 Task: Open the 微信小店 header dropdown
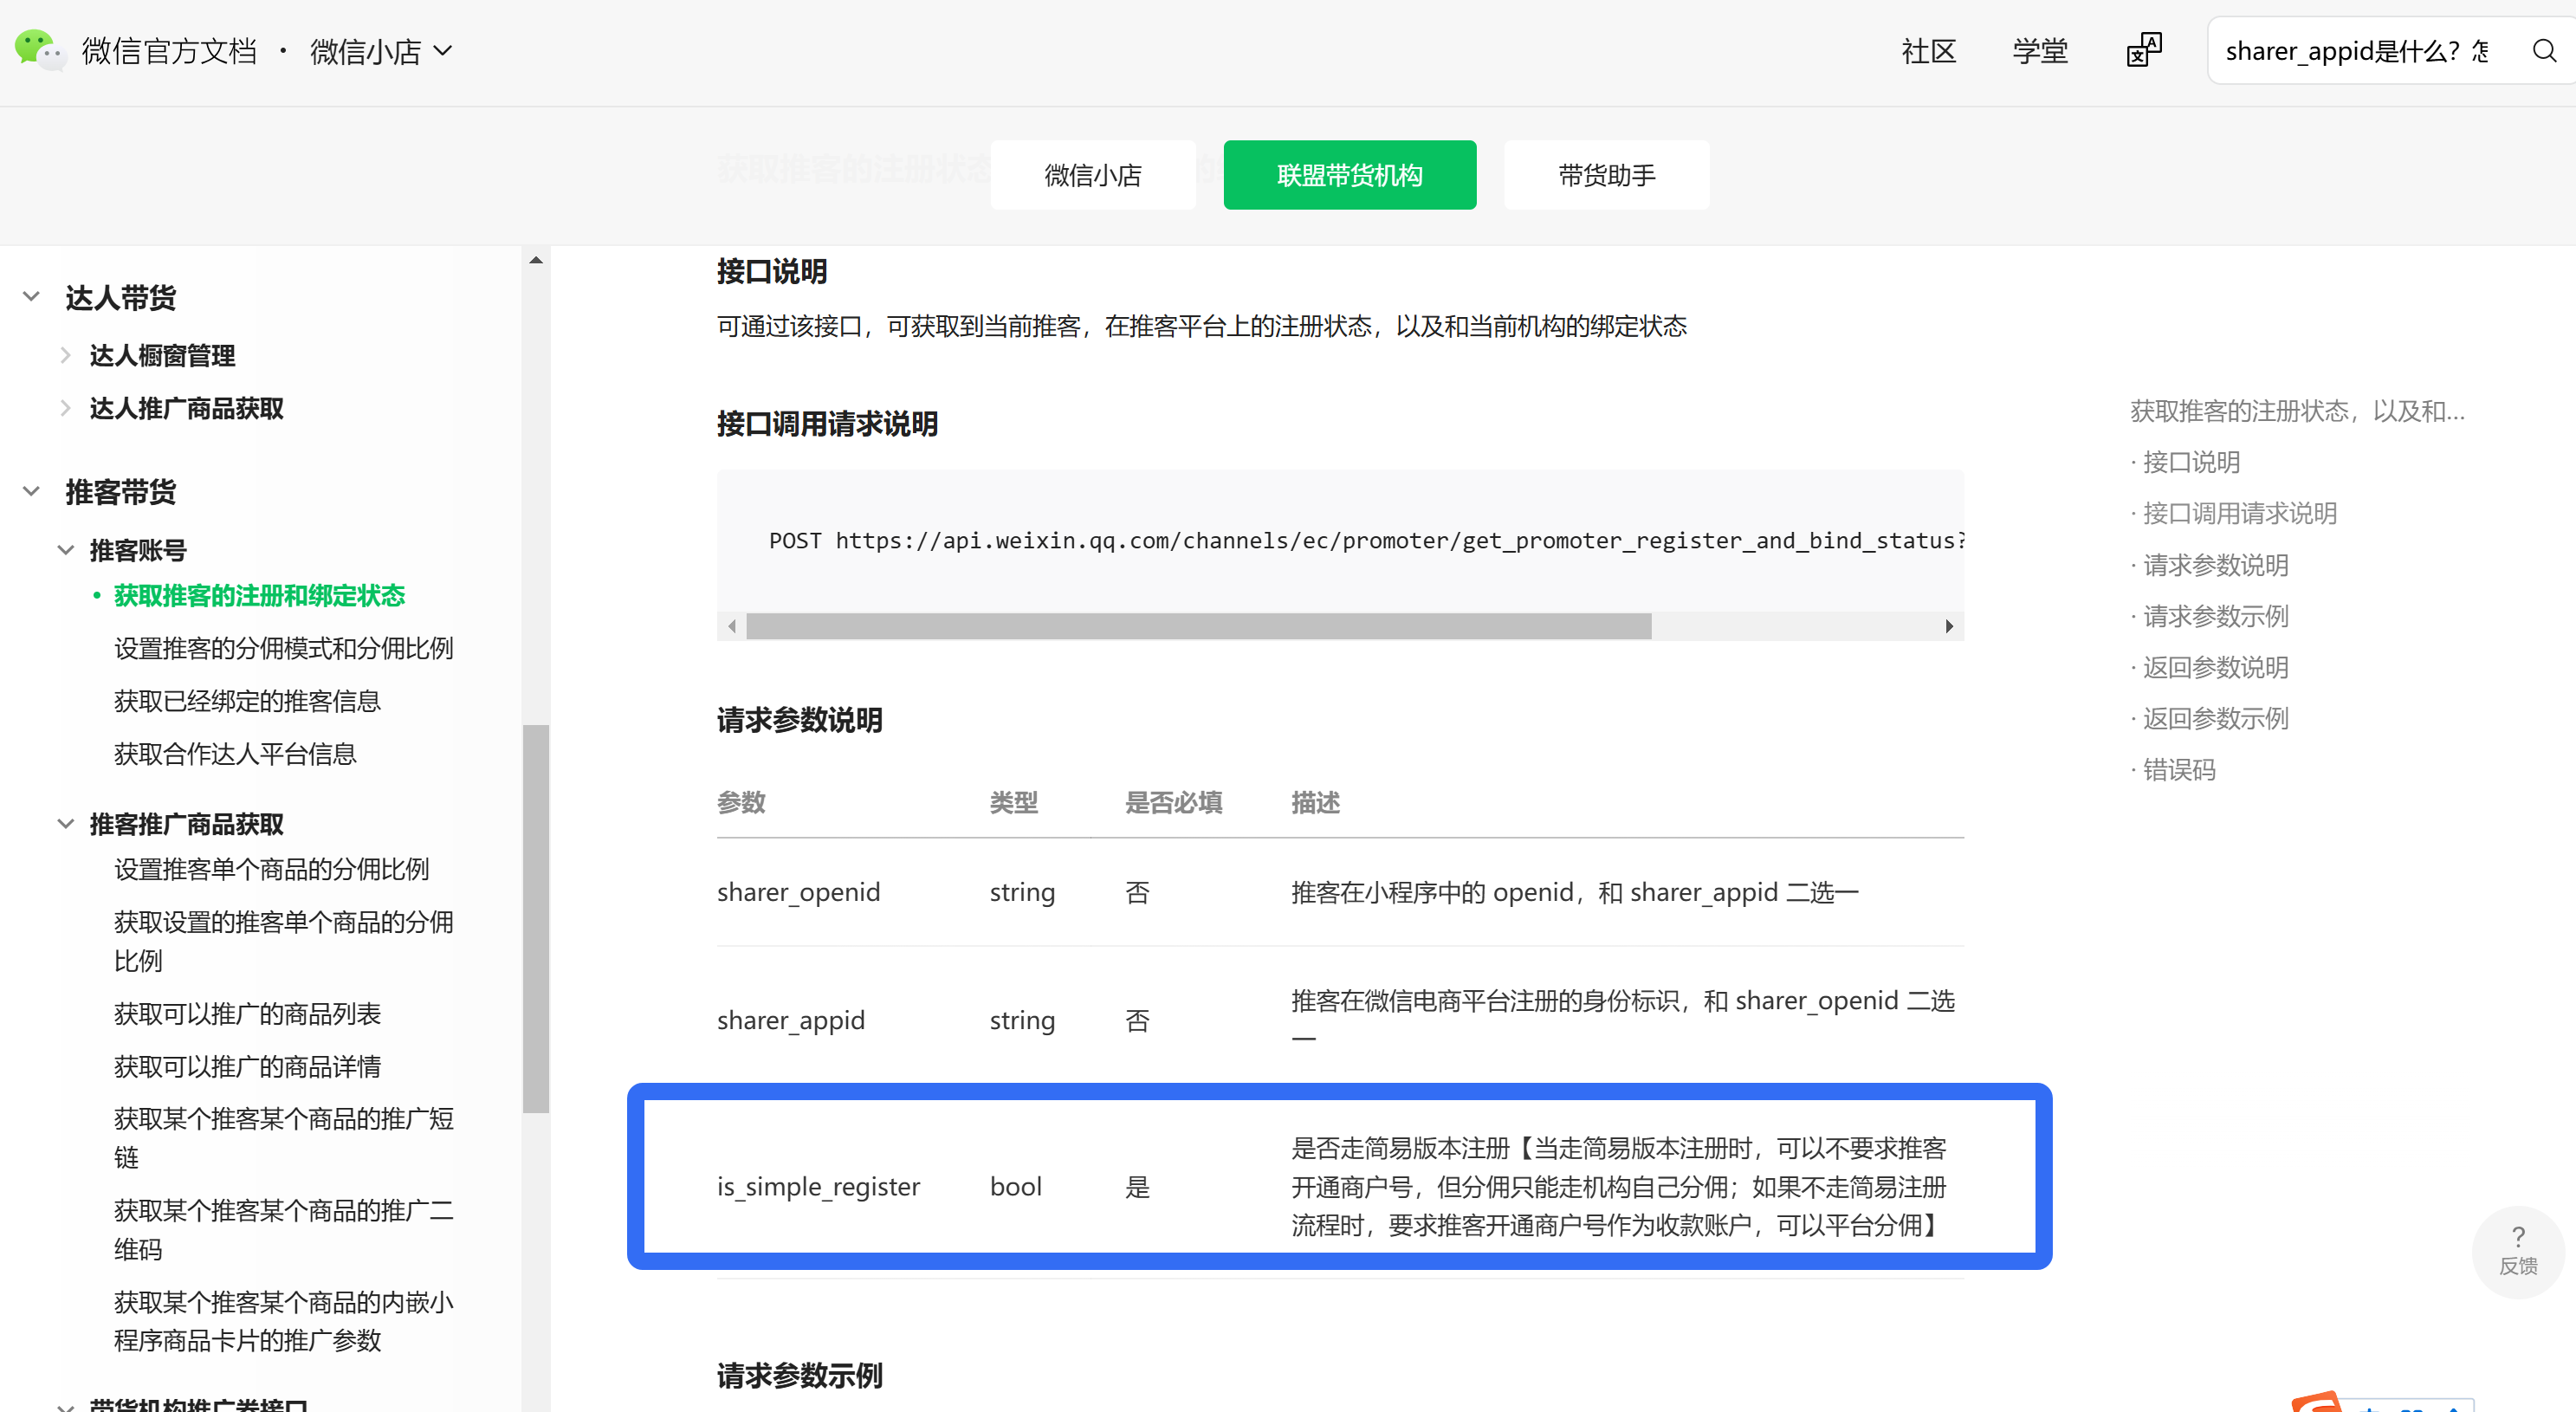click(x=381, y=51)
